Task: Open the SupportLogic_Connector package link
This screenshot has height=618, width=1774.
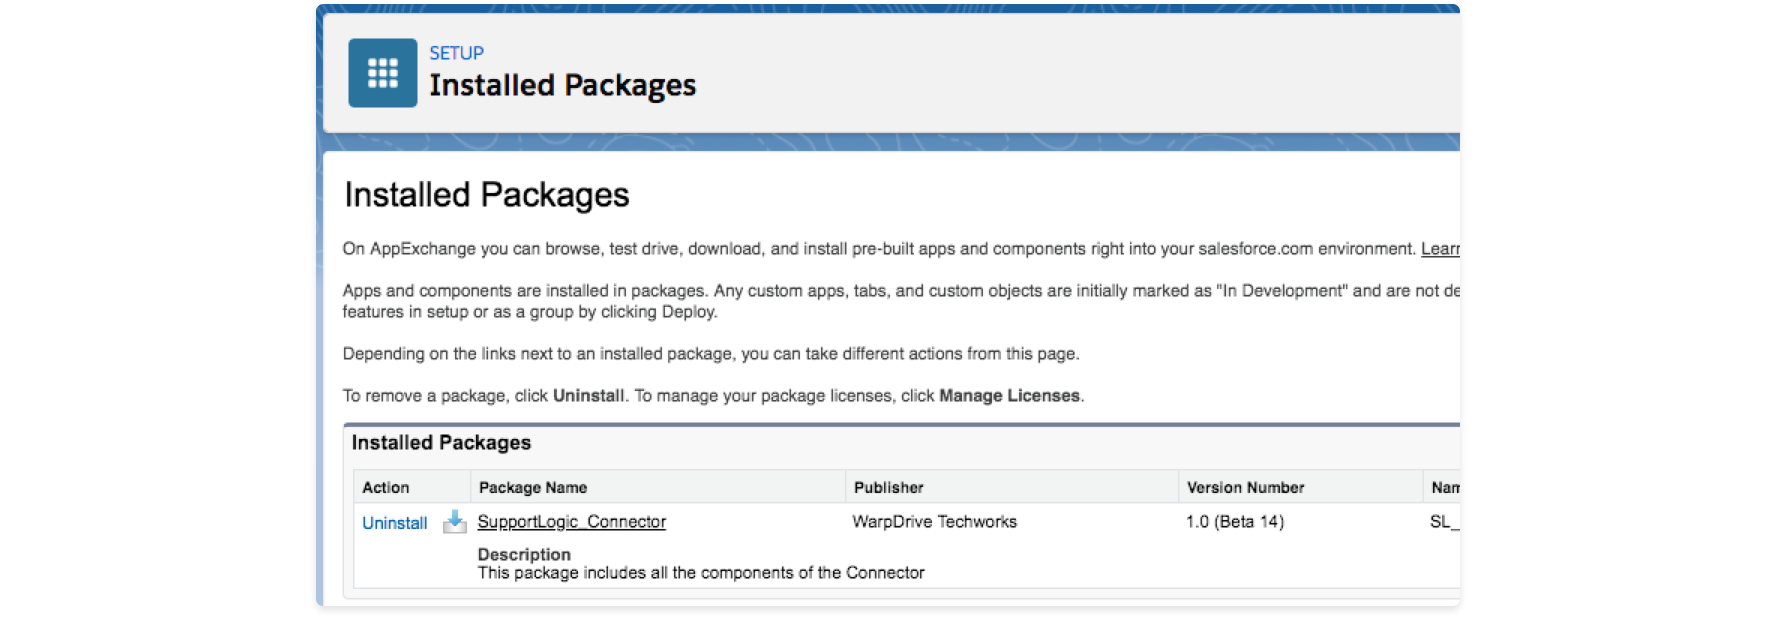Action: point(571,522)
